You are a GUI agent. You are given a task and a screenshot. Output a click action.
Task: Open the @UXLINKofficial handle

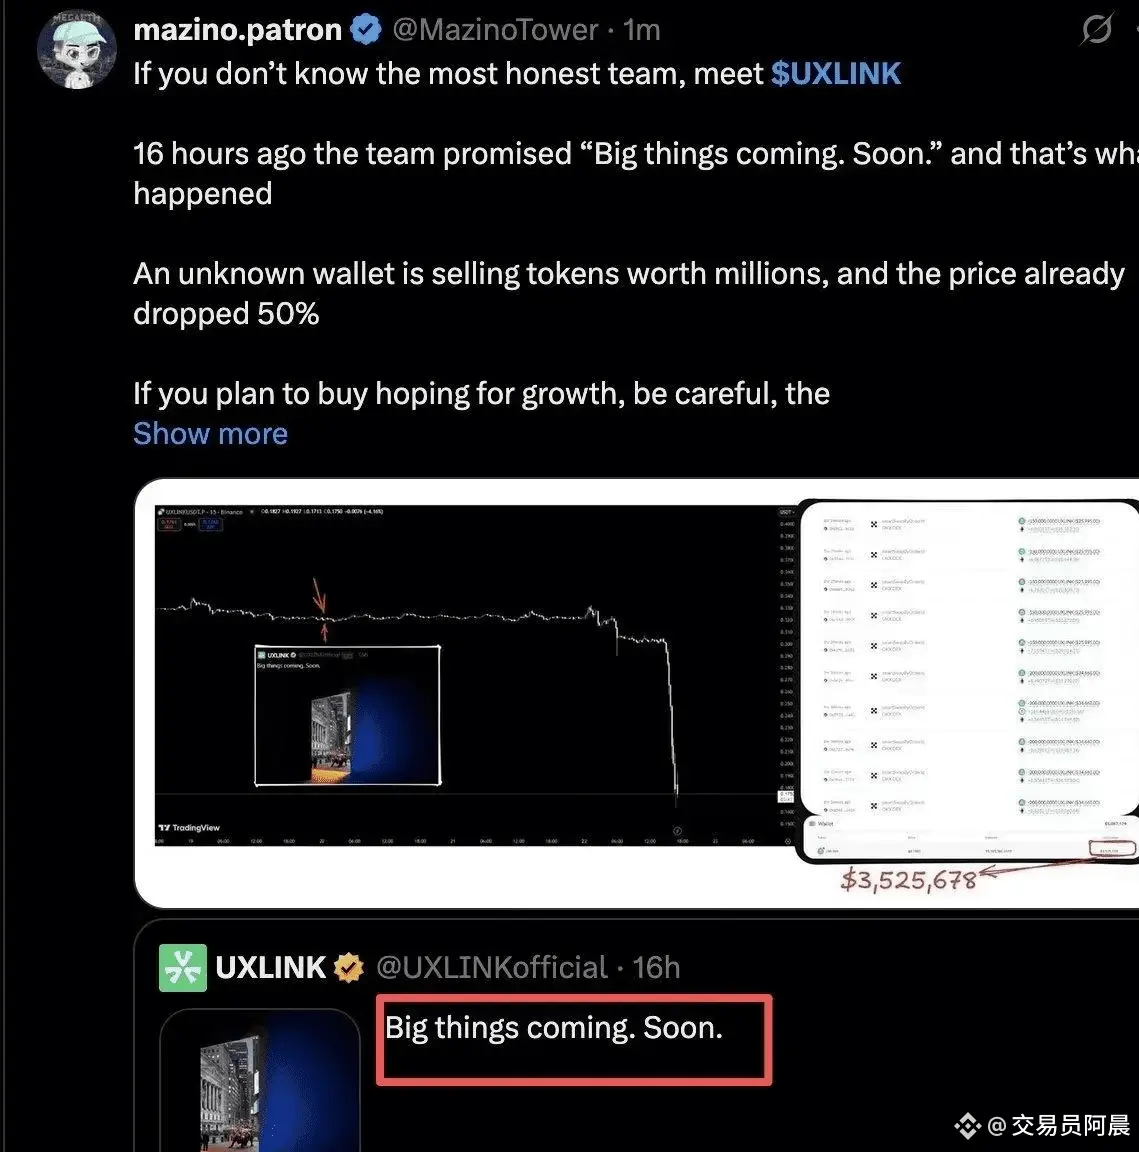tap(492, 968)
